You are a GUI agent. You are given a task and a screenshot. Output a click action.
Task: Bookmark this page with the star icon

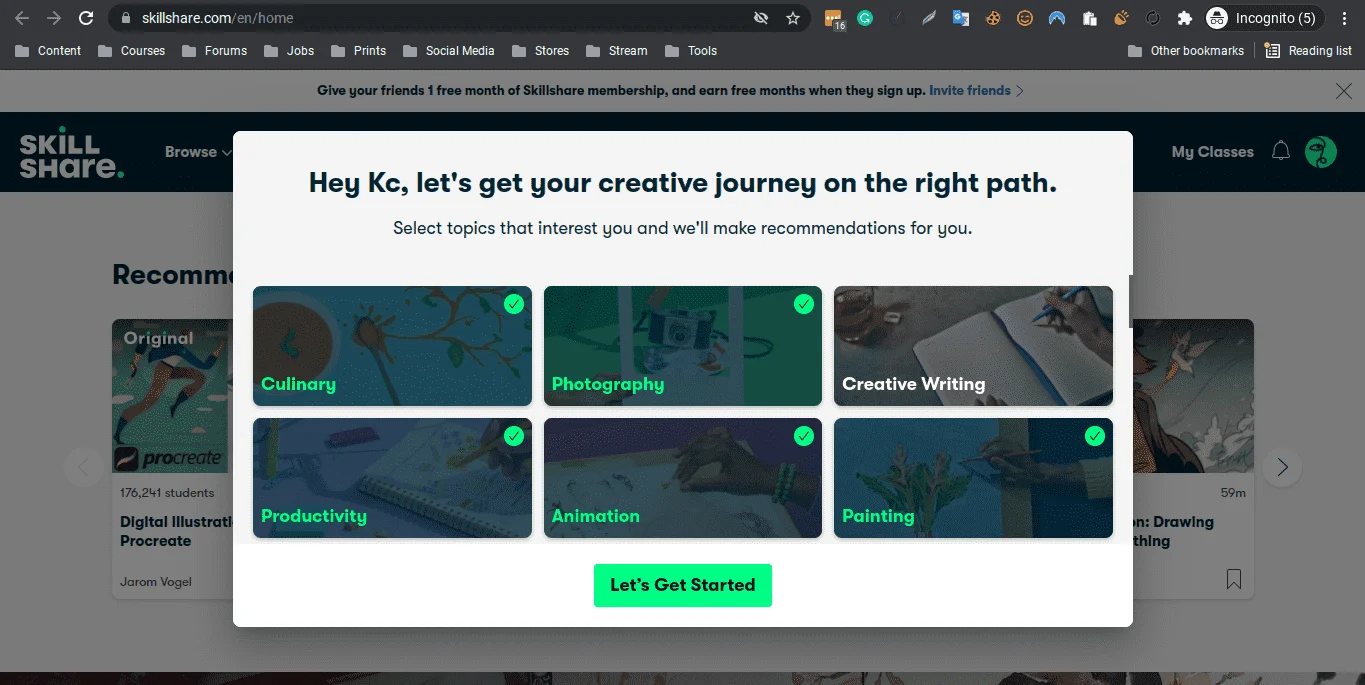(793, 18)
